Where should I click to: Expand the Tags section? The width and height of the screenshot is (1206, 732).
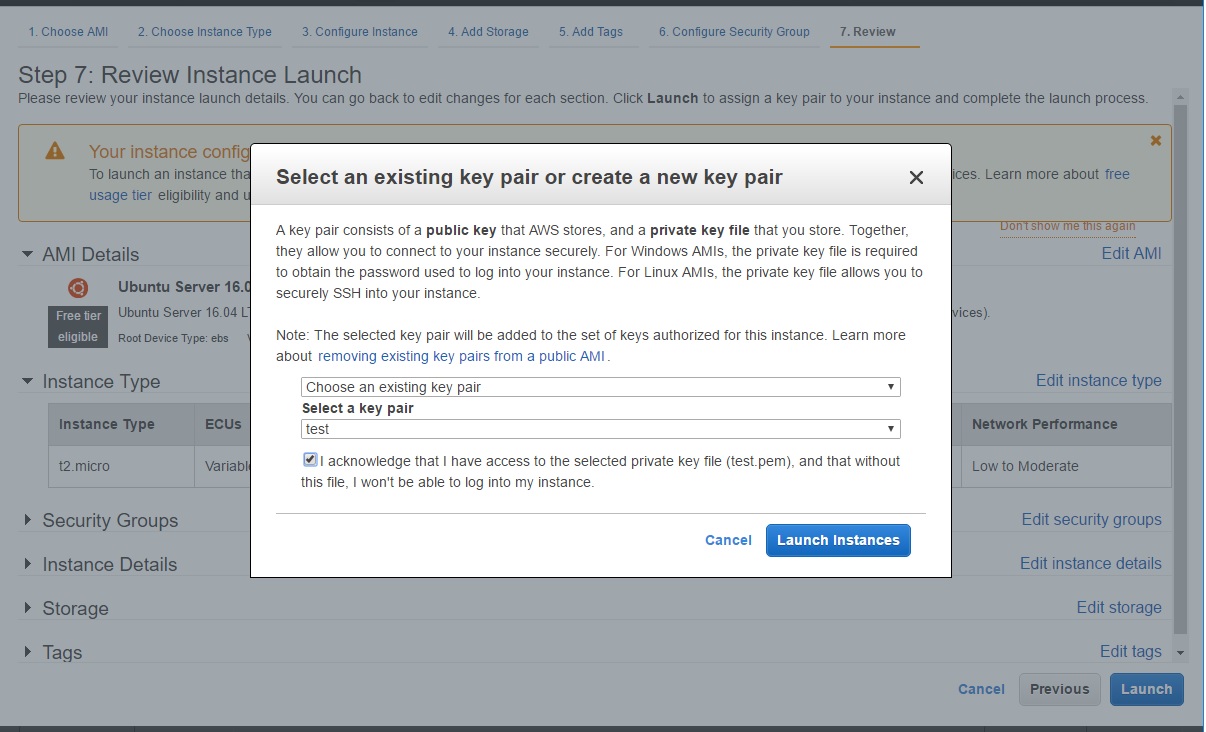27,653
